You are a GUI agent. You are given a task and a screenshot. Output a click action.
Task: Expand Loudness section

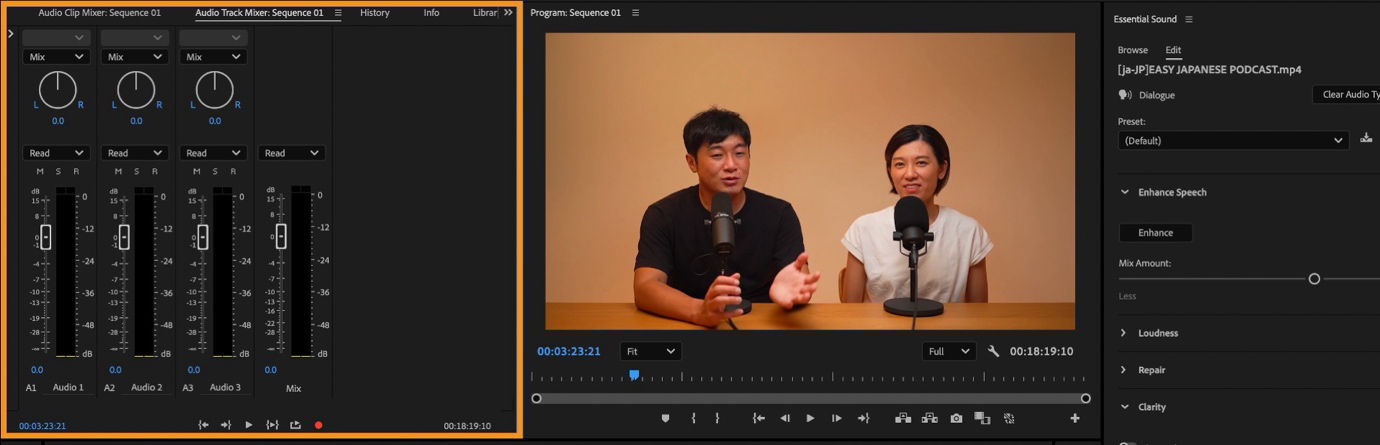tap(1124, 333)
